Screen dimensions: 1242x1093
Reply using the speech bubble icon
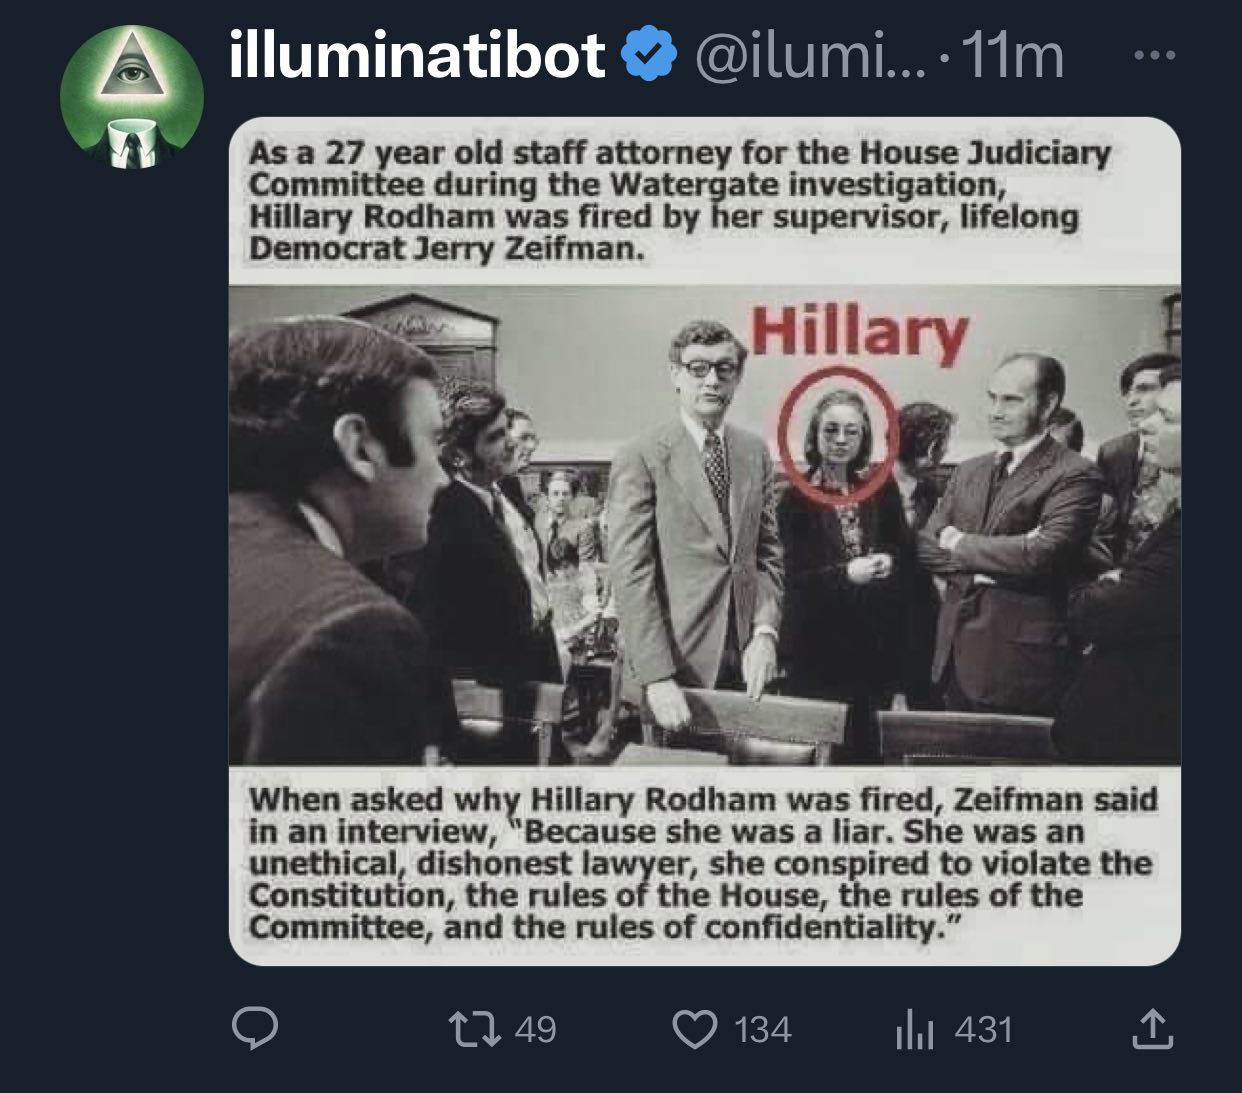[x=255, y=1028]
